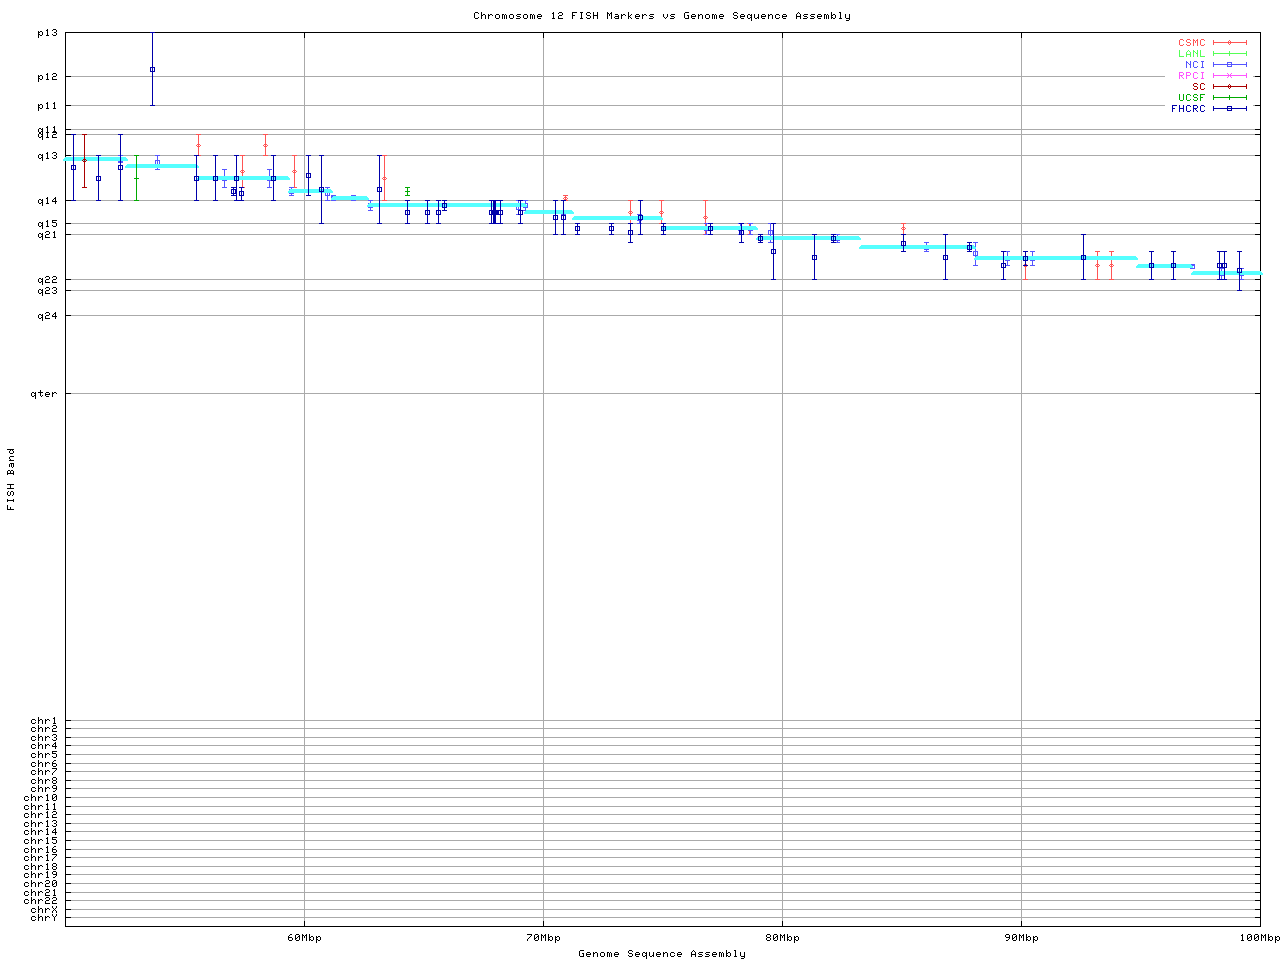Click the chart title text
1280x960 pixels.
[x=661, y=16]
